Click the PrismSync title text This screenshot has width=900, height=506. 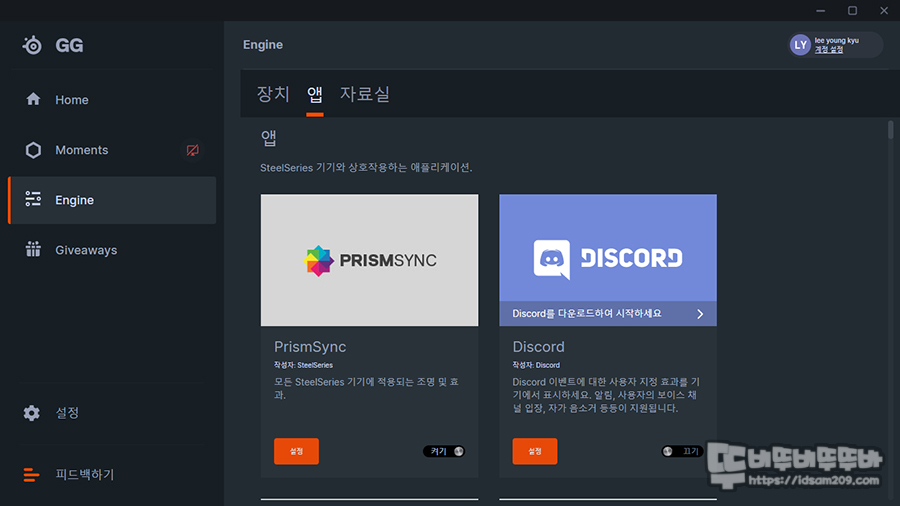[x=310, y=347]
